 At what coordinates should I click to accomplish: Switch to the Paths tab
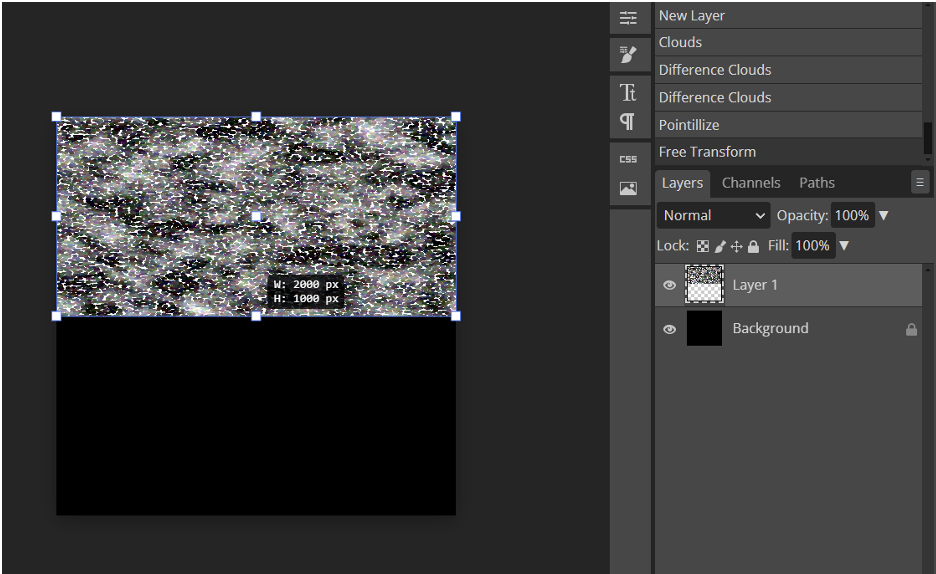point(816,183)
